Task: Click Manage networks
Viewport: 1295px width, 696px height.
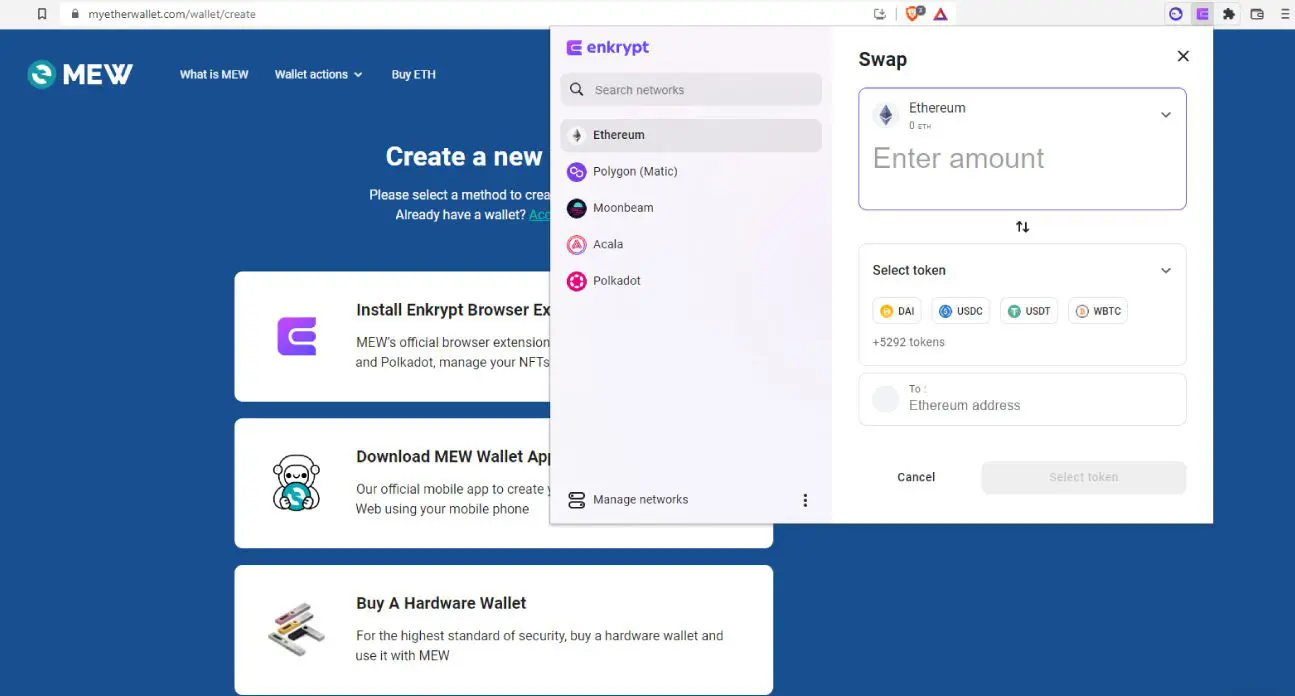Action: [x=640, y=500]
